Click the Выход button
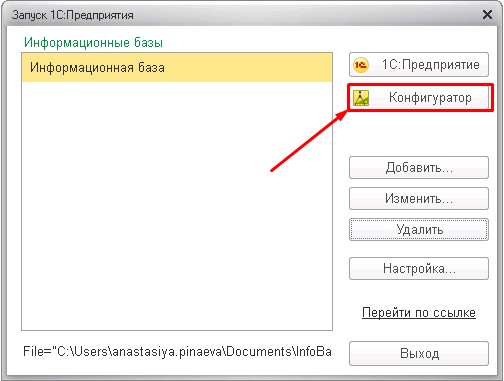504x381 pixels. coord(419,353)
